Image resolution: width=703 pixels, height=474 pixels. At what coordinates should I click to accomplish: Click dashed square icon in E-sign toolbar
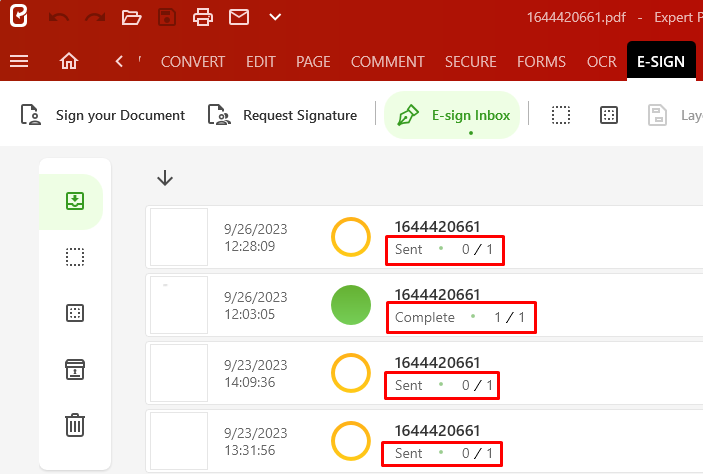[561, 115]
